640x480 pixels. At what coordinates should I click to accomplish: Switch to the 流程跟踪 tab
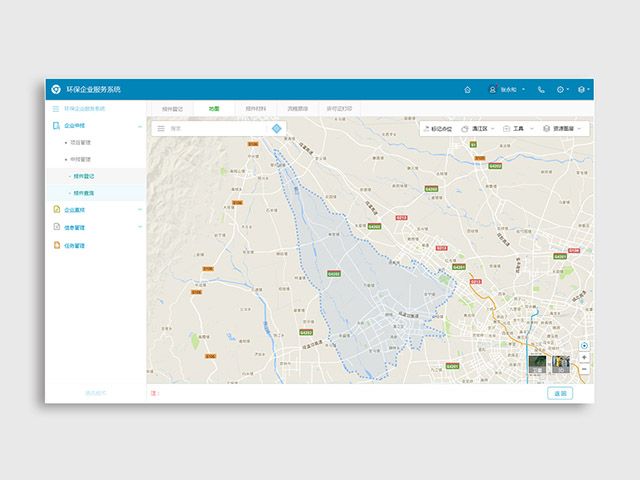298,108
